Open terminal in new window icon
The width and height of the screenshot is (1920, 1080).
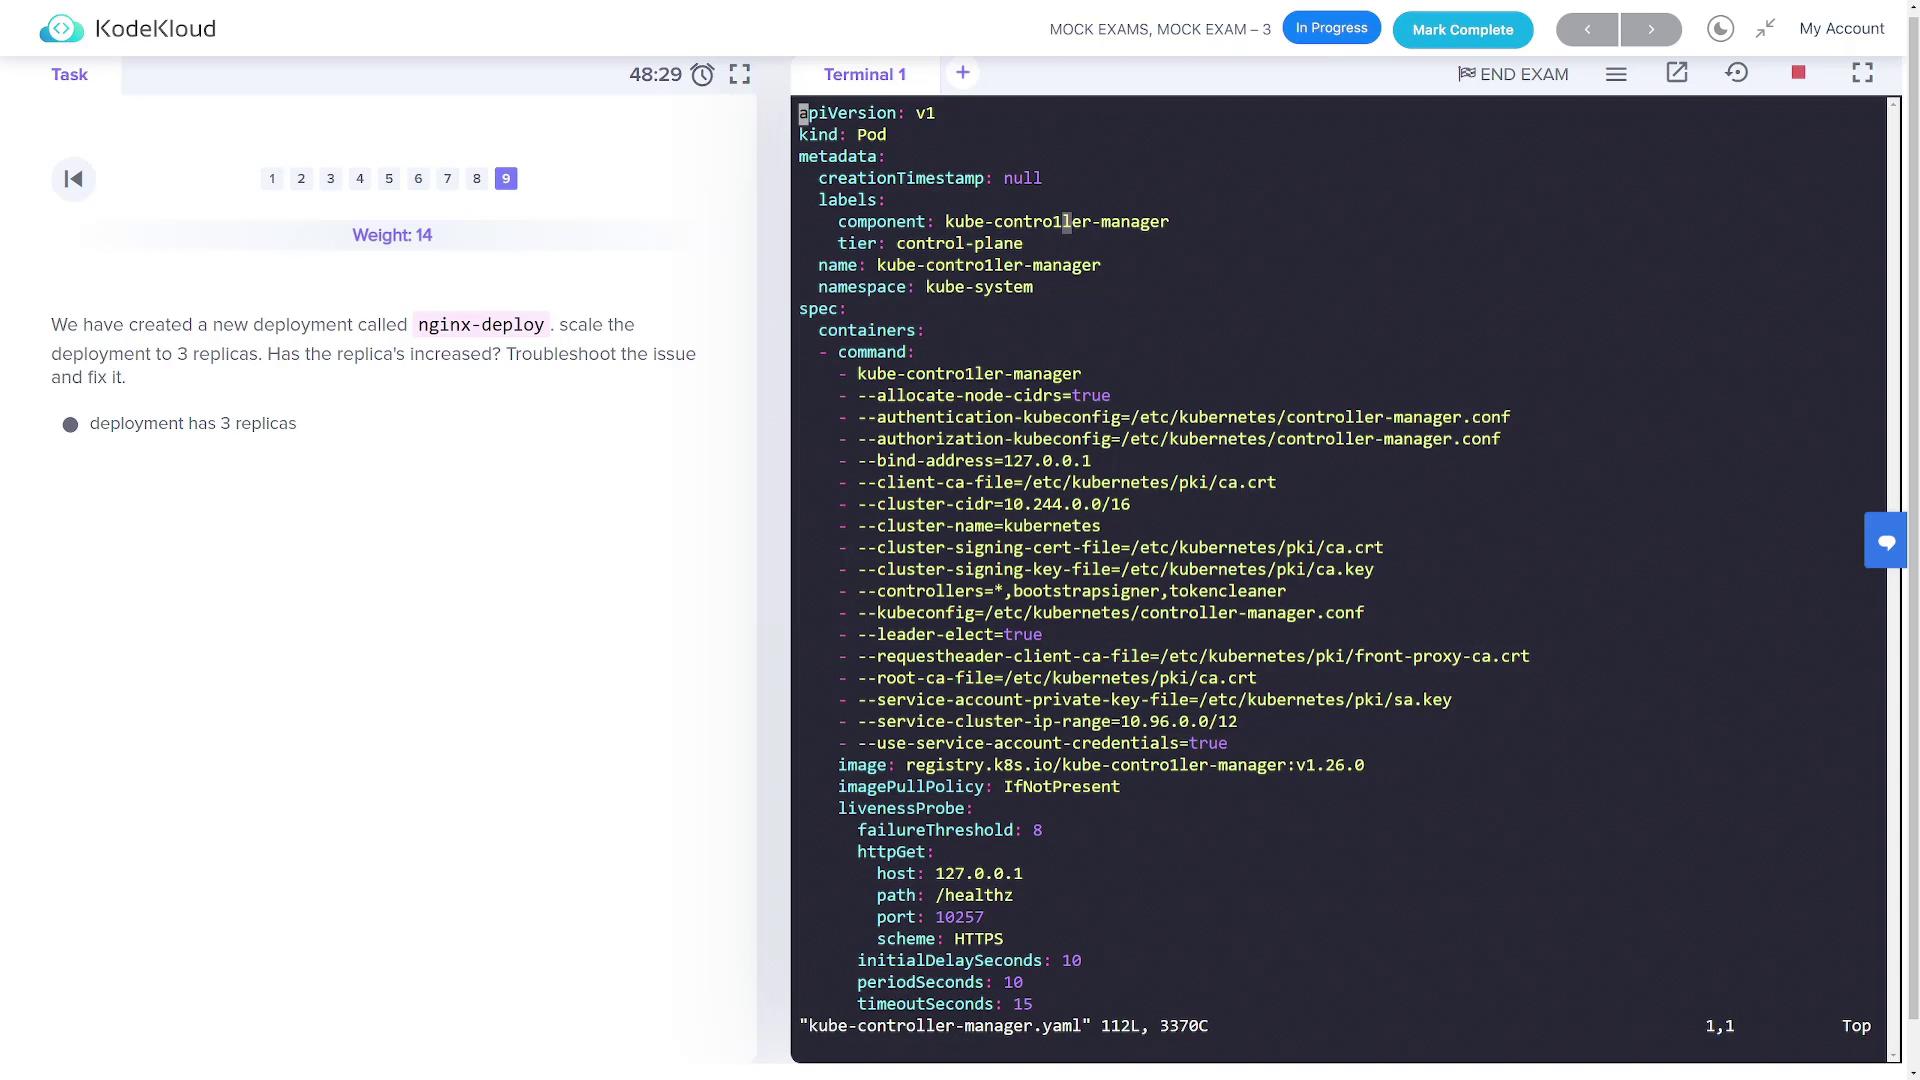click(1677, 73)
